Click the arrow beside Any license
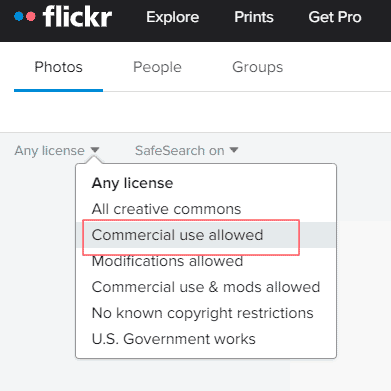The width and height of the screenshot is (391, 391). pyautogui.click(x=95, y=150)
